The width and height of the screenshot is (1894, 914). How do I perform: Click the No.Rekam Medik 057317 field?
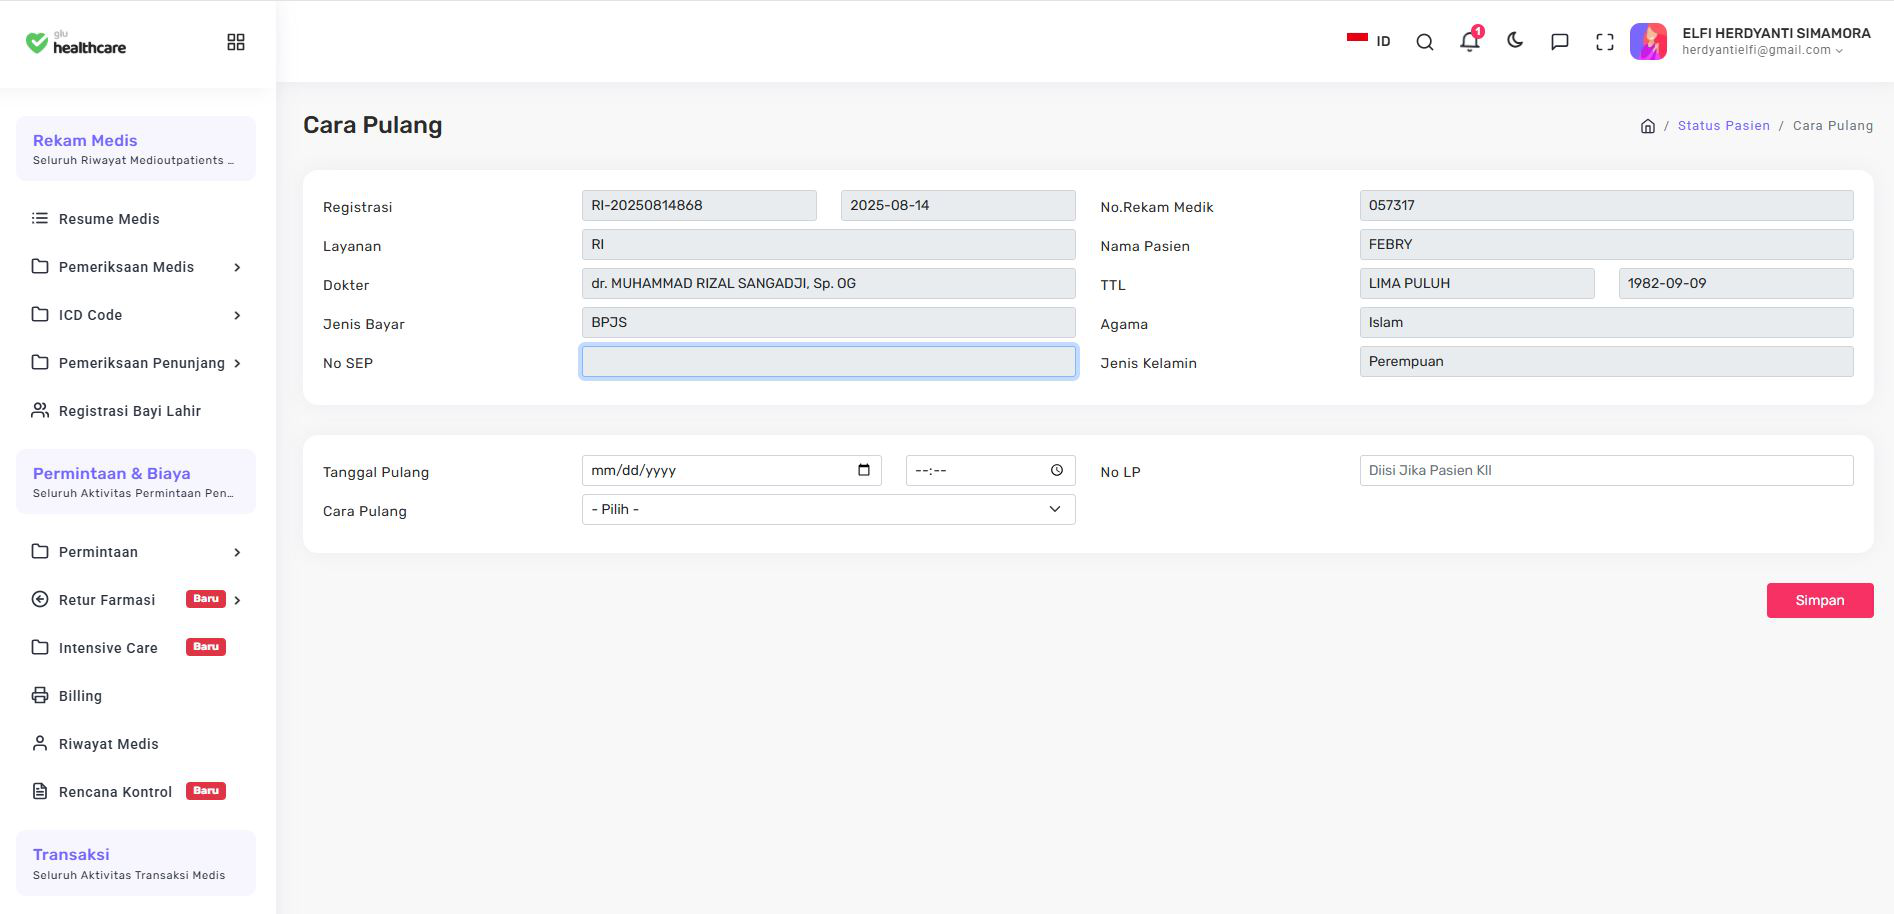[1606, 205]
